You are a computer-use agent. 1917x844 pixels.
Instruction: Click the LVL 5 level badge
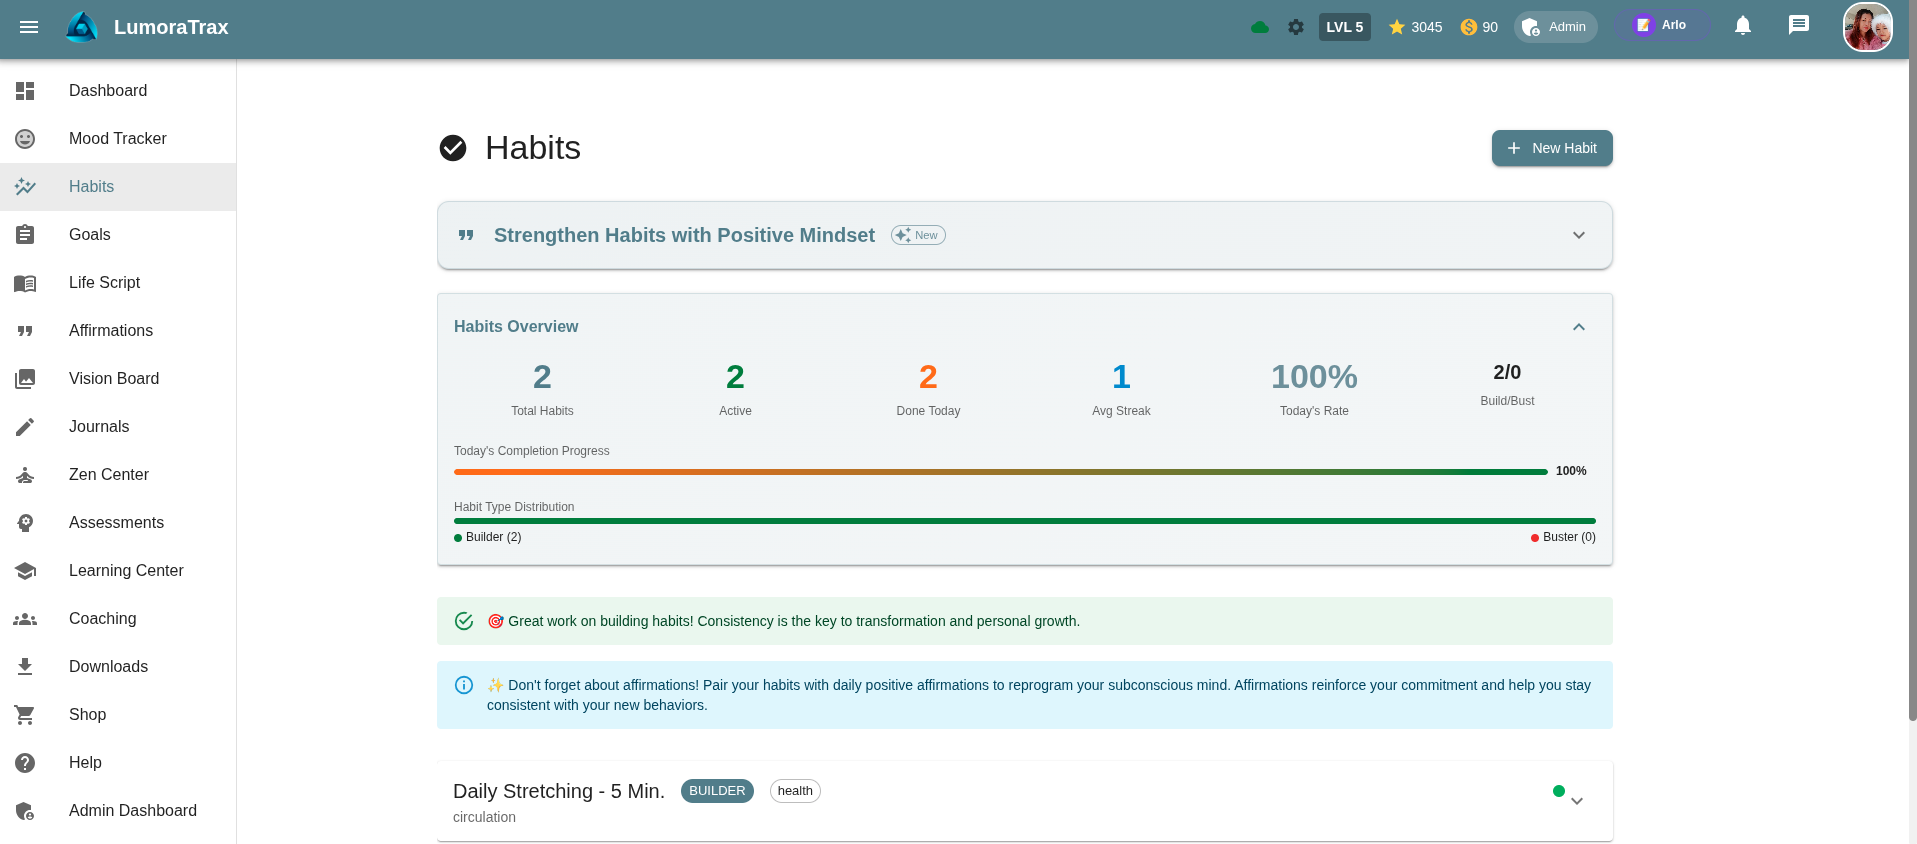pyautogui.click(x=1344, y=27)
